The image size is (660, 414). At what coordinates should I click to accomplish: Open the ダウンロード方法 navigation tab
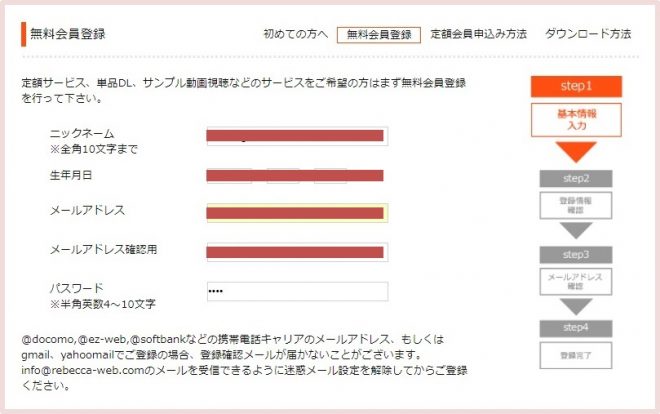[x=588, y=34]
